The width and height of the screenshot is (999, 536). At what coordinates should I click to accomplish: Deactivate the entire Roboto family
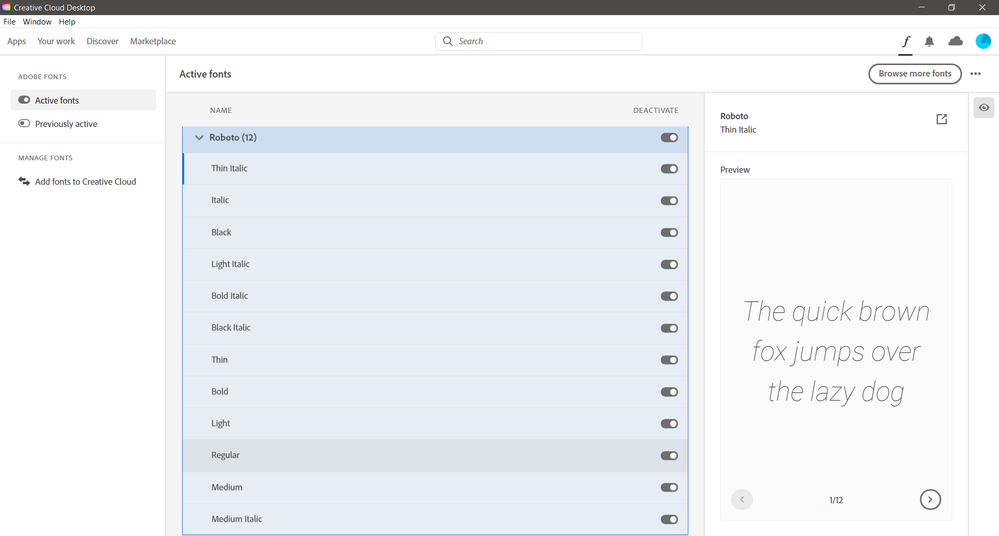(x=669, y=138)
